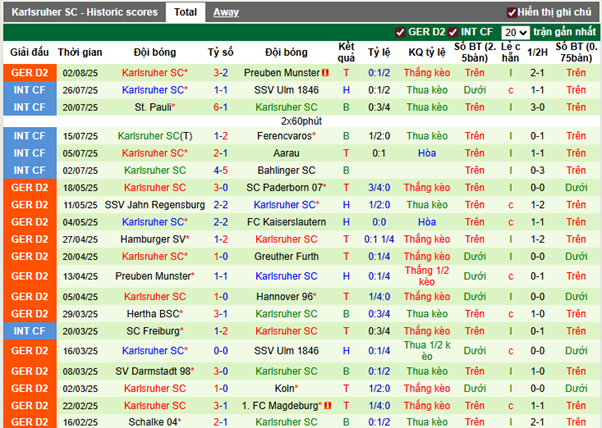Click the 2-1 score on 16/02/25
The height and width of the screenshot is (428, 602).
tap(221, 422)
